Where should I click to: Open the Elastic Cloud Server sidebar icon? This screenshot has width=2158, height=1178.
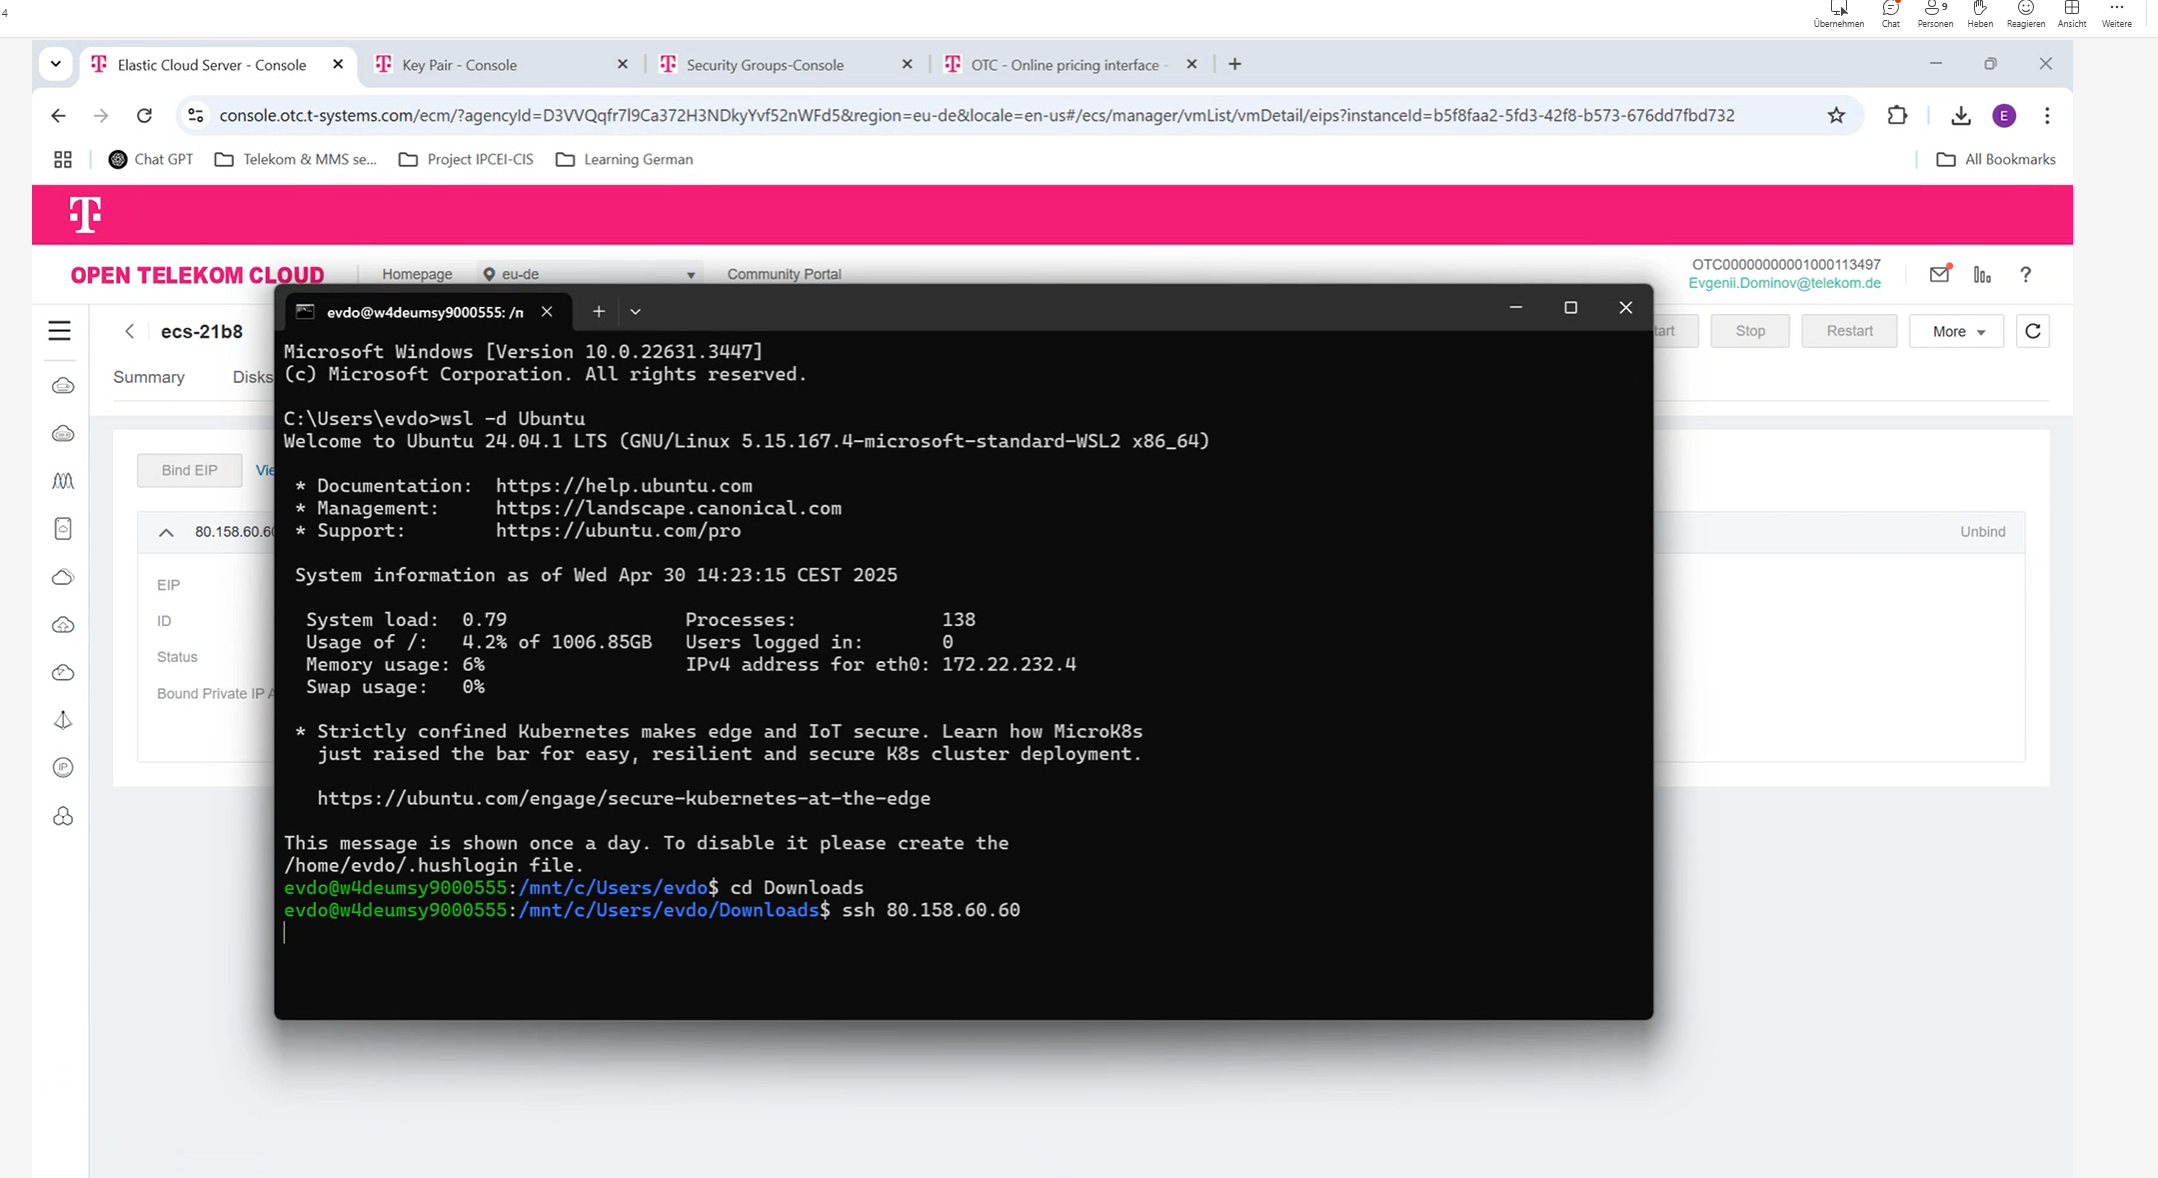(63, 386)
